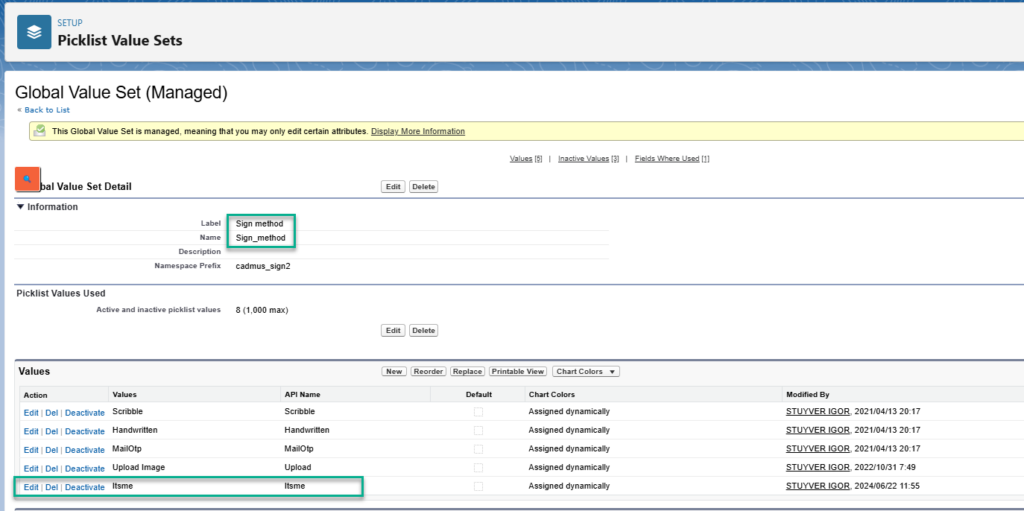Open STUYVER IGOR link in Itsme row

click(x=818, y=486)
